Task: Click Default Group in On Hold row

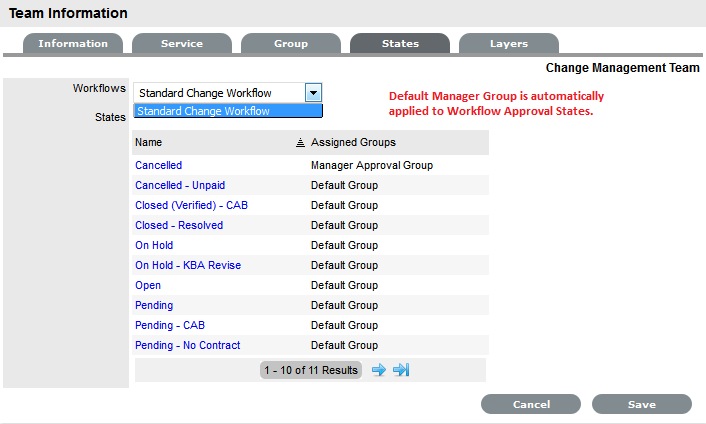Action: point(344,245)
